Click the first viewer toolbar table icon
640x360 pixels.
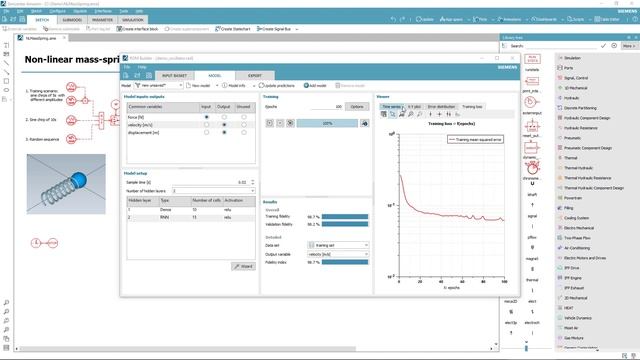[x=384, y=115]
